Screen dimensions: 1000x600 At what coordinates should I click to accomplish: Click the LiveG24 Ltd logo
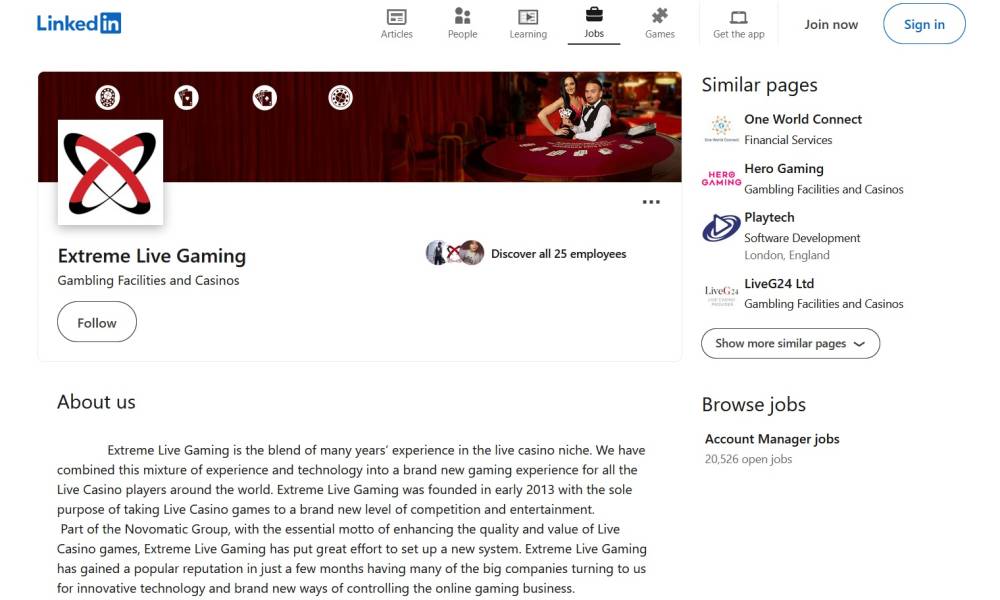(721, 295)
